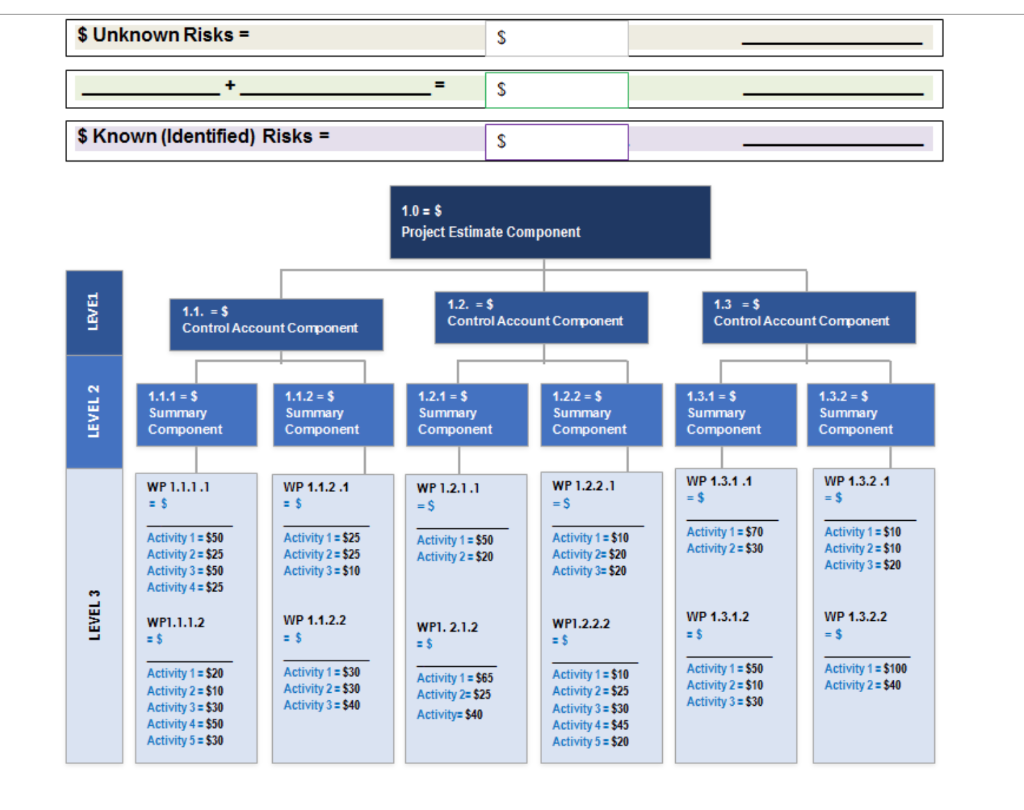Click the 1.1 Control Account Component box
The height and width of the screenshot is (810, 1024).
pos(276,325)
